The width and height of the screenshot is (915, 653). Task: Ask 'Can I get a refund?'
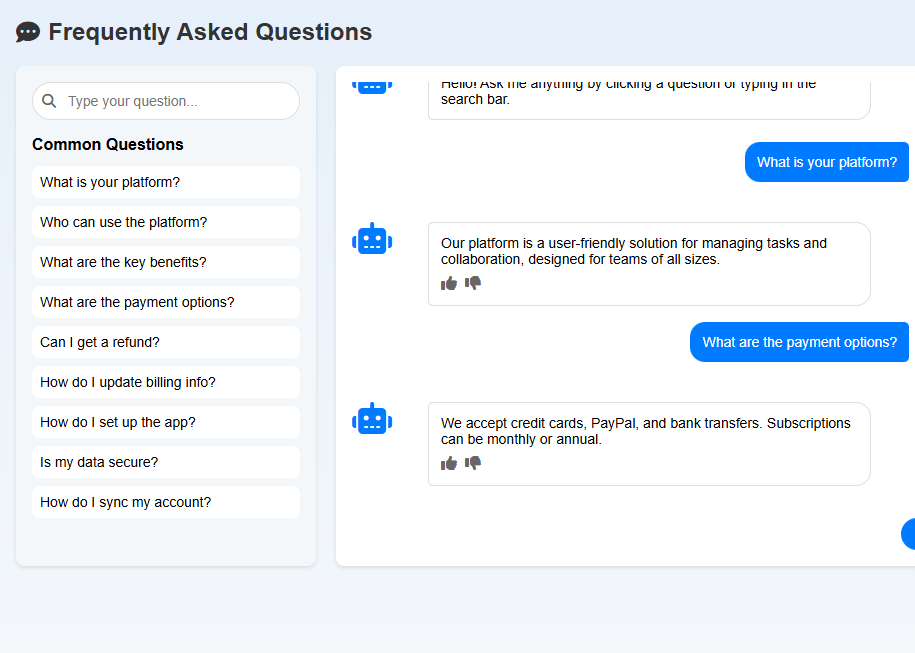(166, 342)
